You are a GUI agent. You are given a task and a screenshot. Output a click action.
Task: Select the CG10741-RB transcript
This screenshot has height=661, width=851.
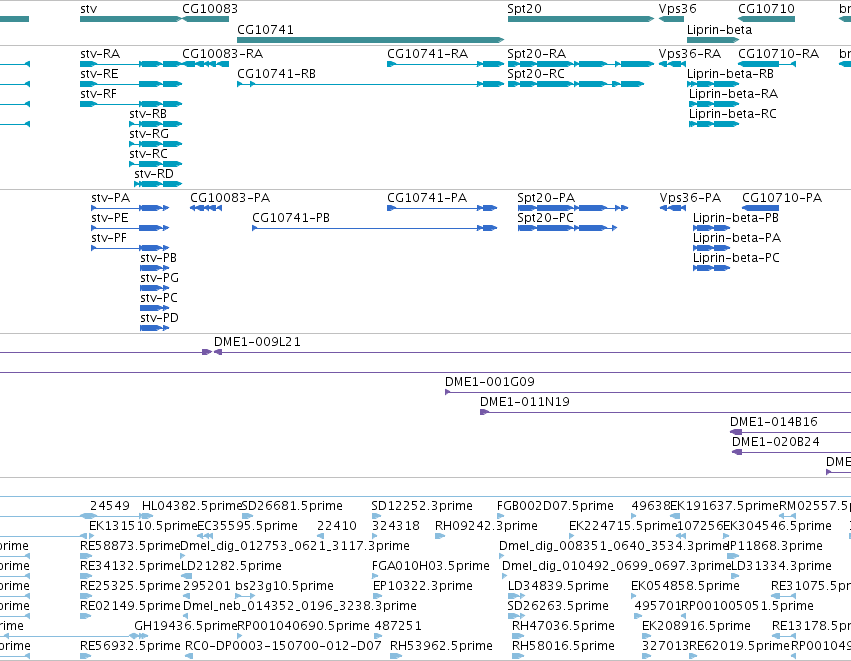371,84
